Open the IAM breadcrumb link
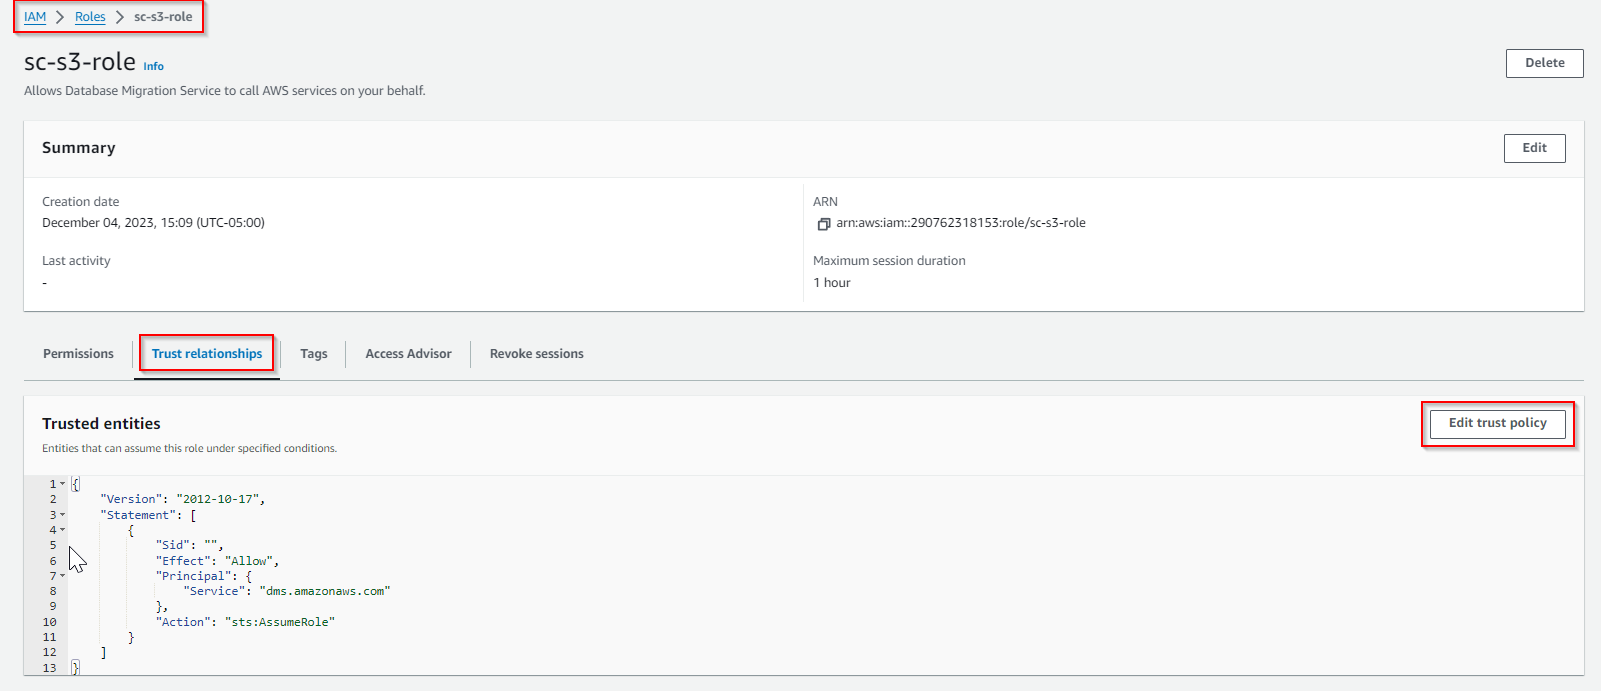 pyautogui.click(x=35, y=17)
